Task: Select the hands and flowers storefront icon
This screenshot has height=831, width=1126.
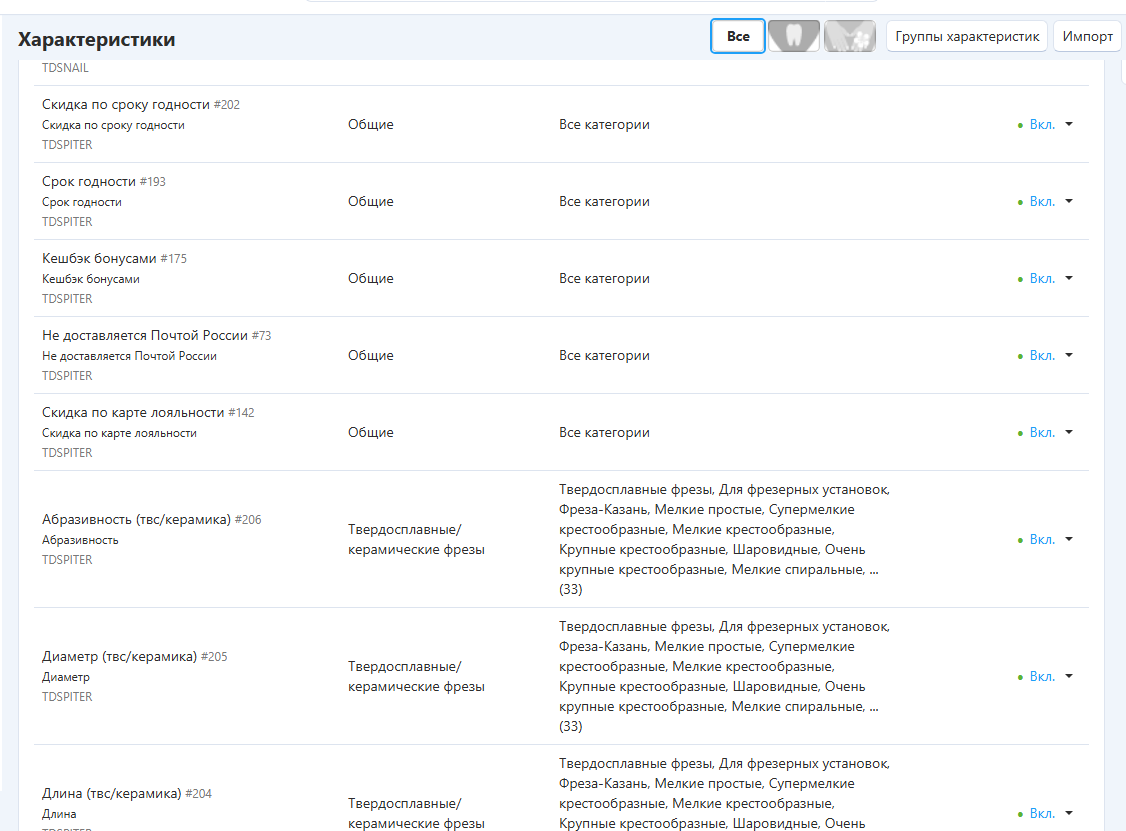Action: 850,37
